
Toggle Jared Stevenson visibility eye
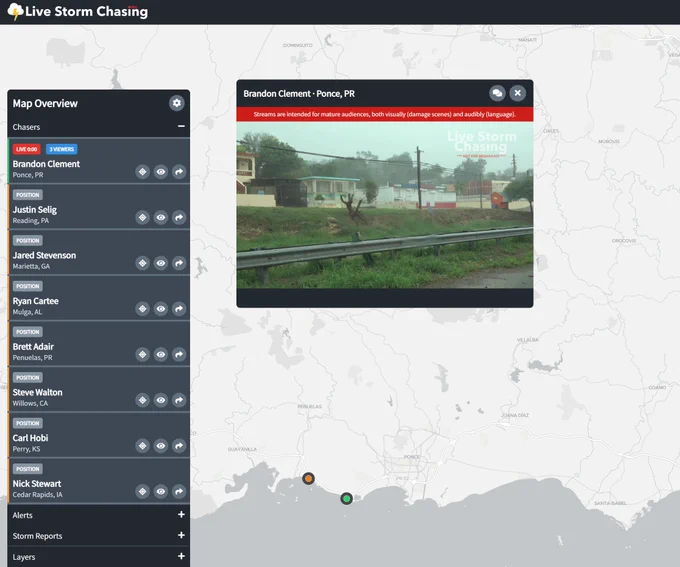(160, 263)
